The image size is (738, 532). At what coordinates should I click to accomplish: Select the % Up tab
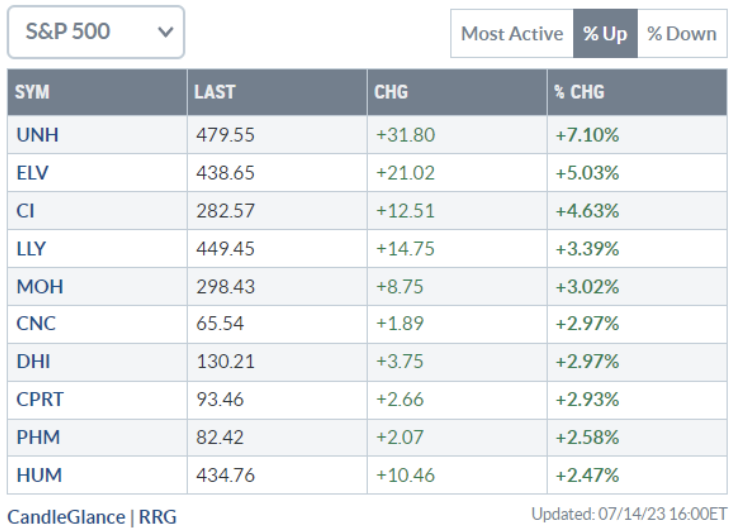pos(605,34)
